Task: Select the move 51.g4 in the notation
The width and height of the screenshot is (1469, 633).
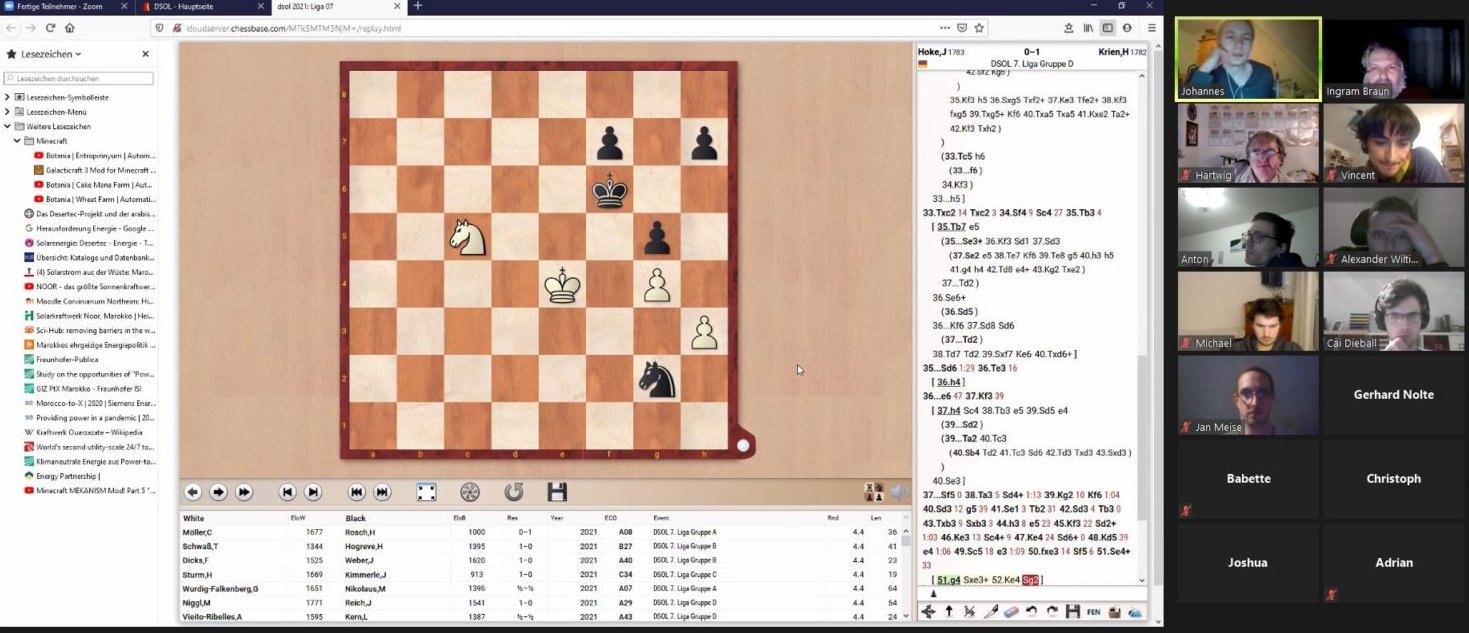Action: pyautogui.click(x=946, y=580)
